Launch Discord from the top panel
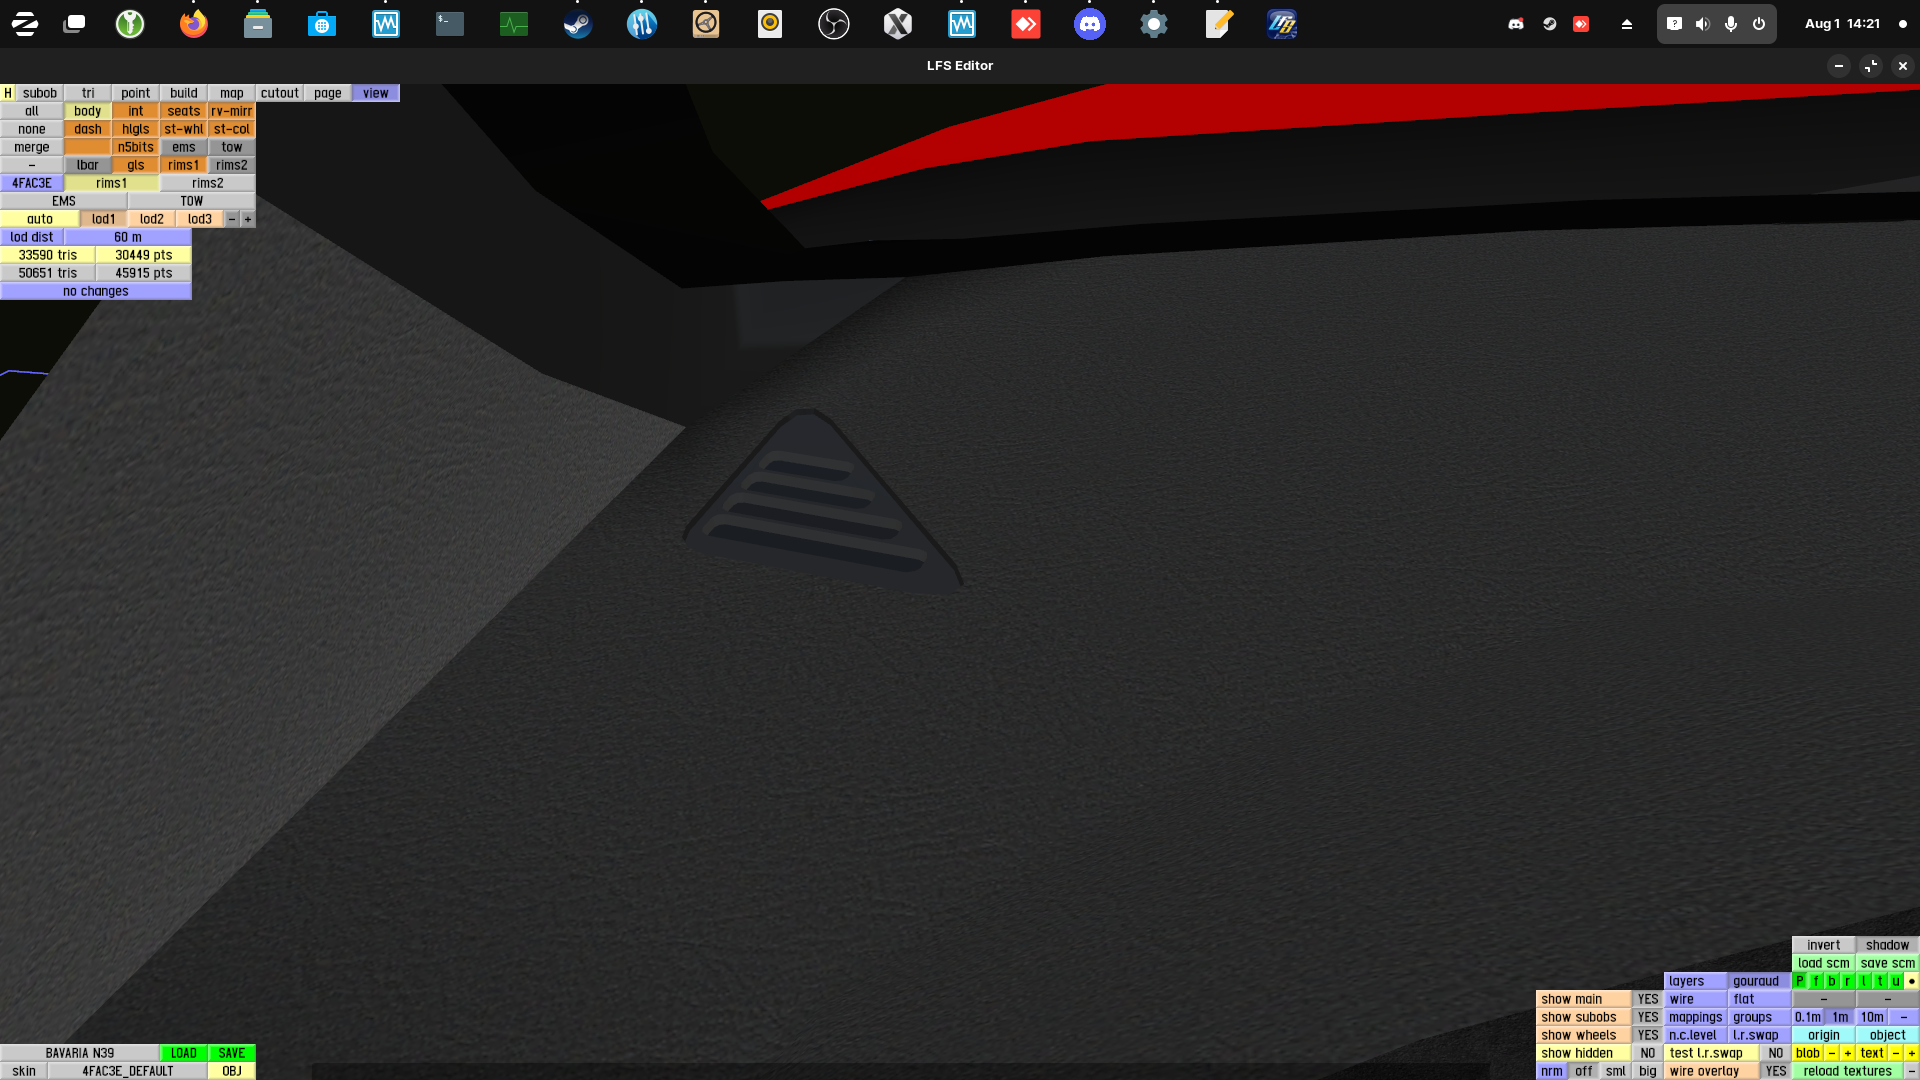The height and width of the screenshot is (1080, 1920). coord(1090,24)
